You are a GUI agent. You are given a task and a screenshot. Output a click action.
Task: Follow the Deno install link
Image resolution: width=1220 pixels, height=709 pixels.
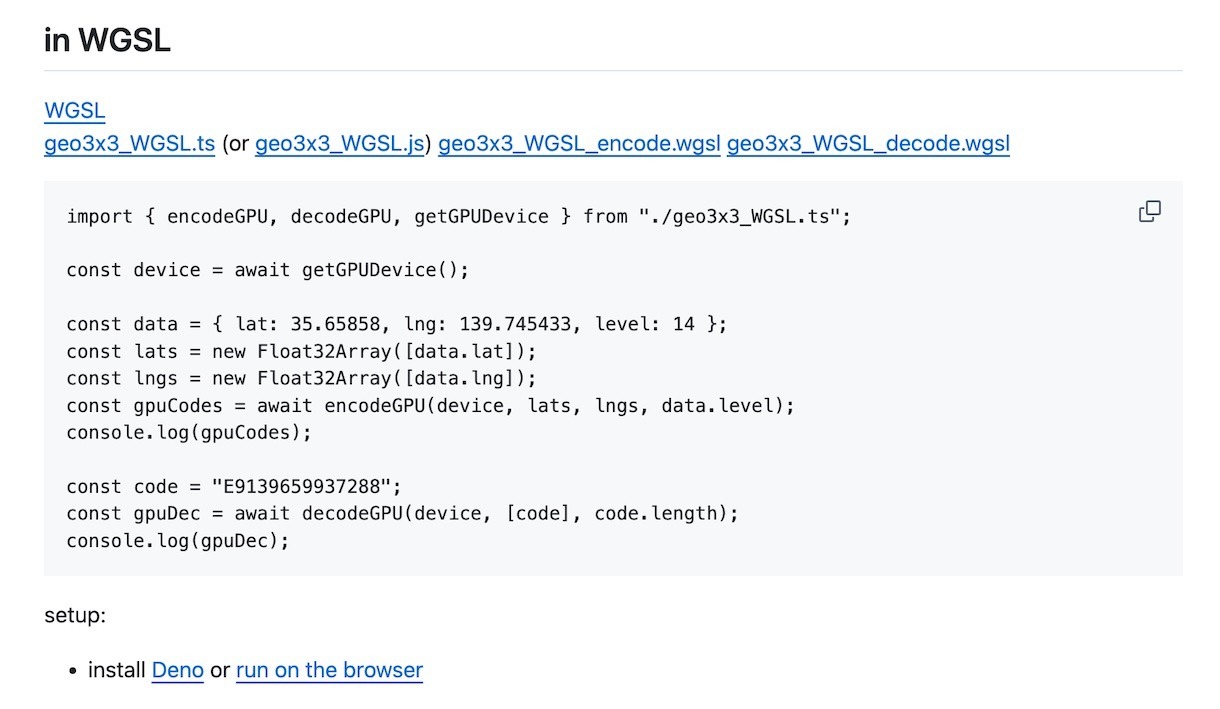[178, 670]
